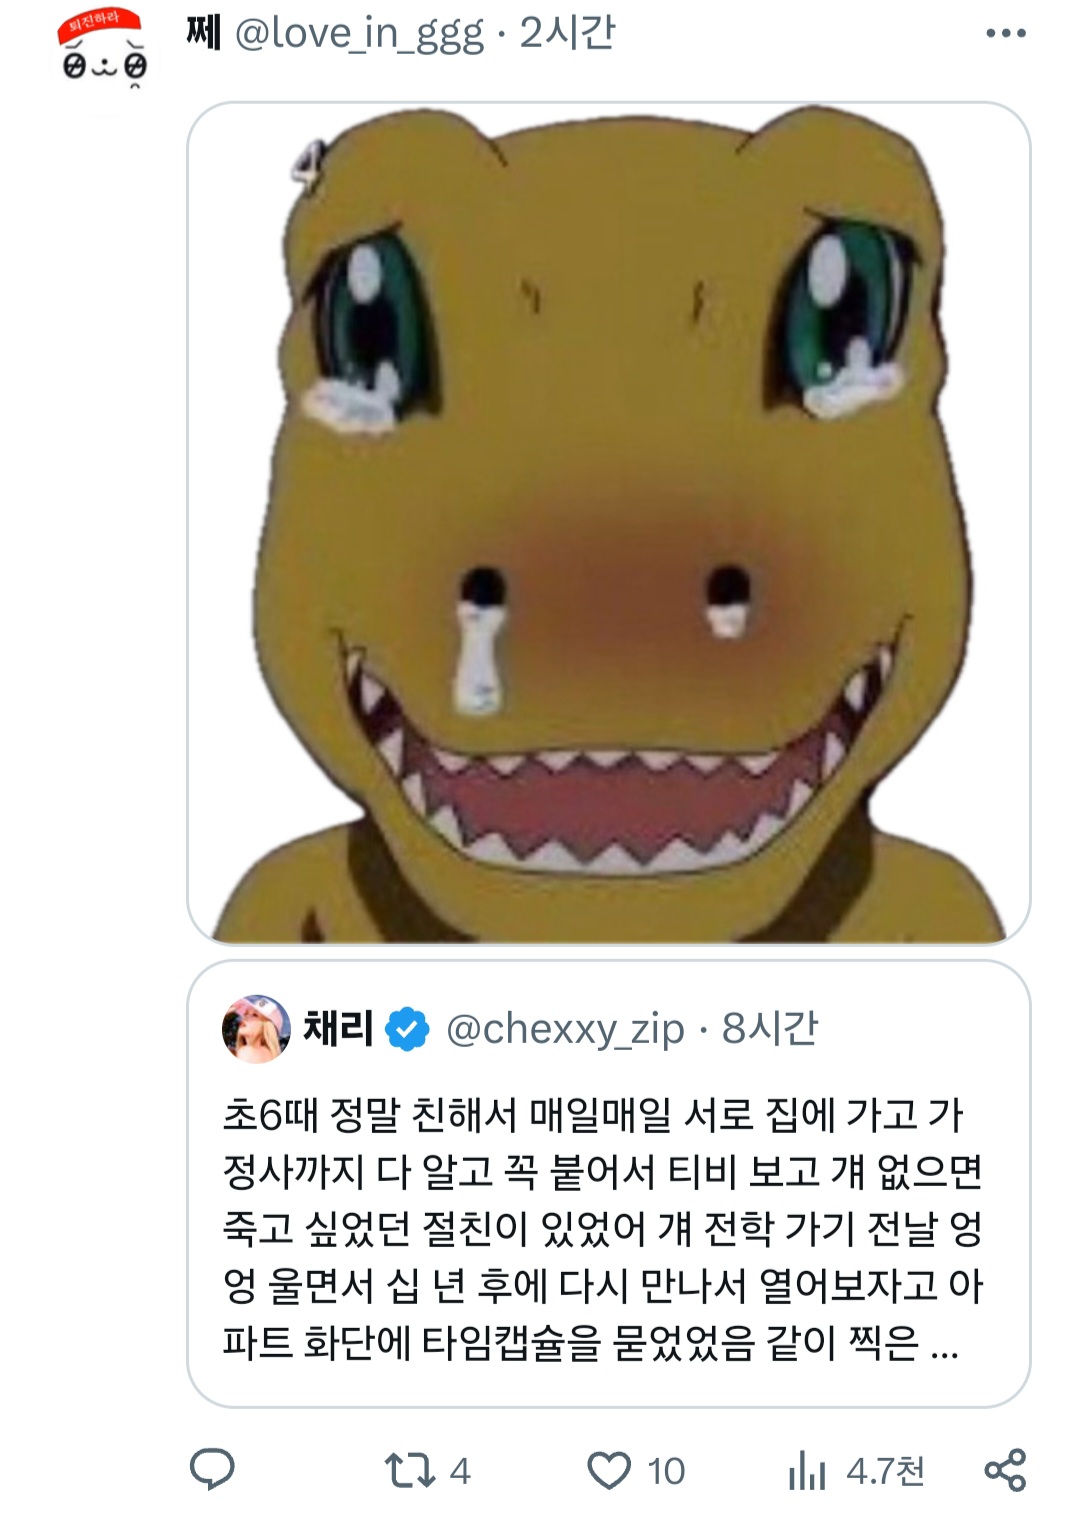Image resolution: width=1080 pixels, height=1531 pixels.
Task: Click the share icon
Action: (1005, 1470)
